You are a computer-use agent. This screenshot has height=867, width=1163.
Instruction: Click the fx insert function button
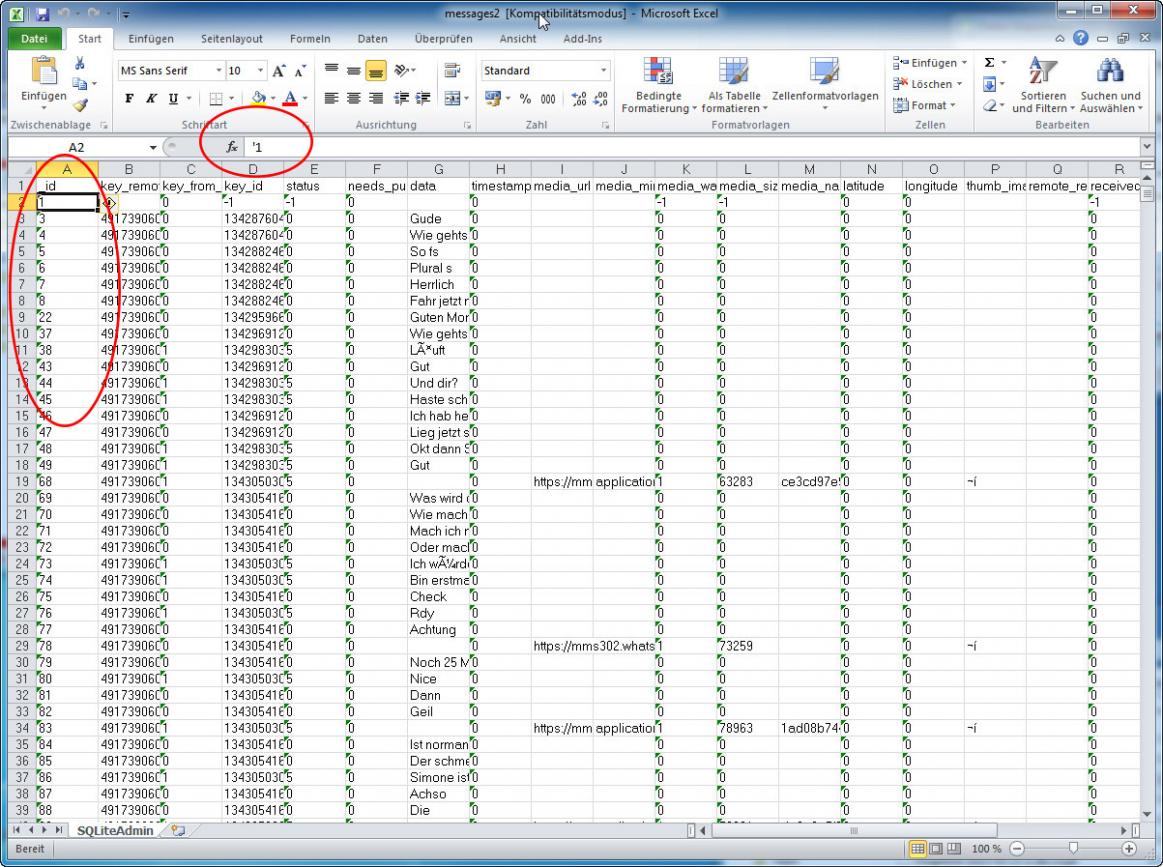tap(232, 147)
